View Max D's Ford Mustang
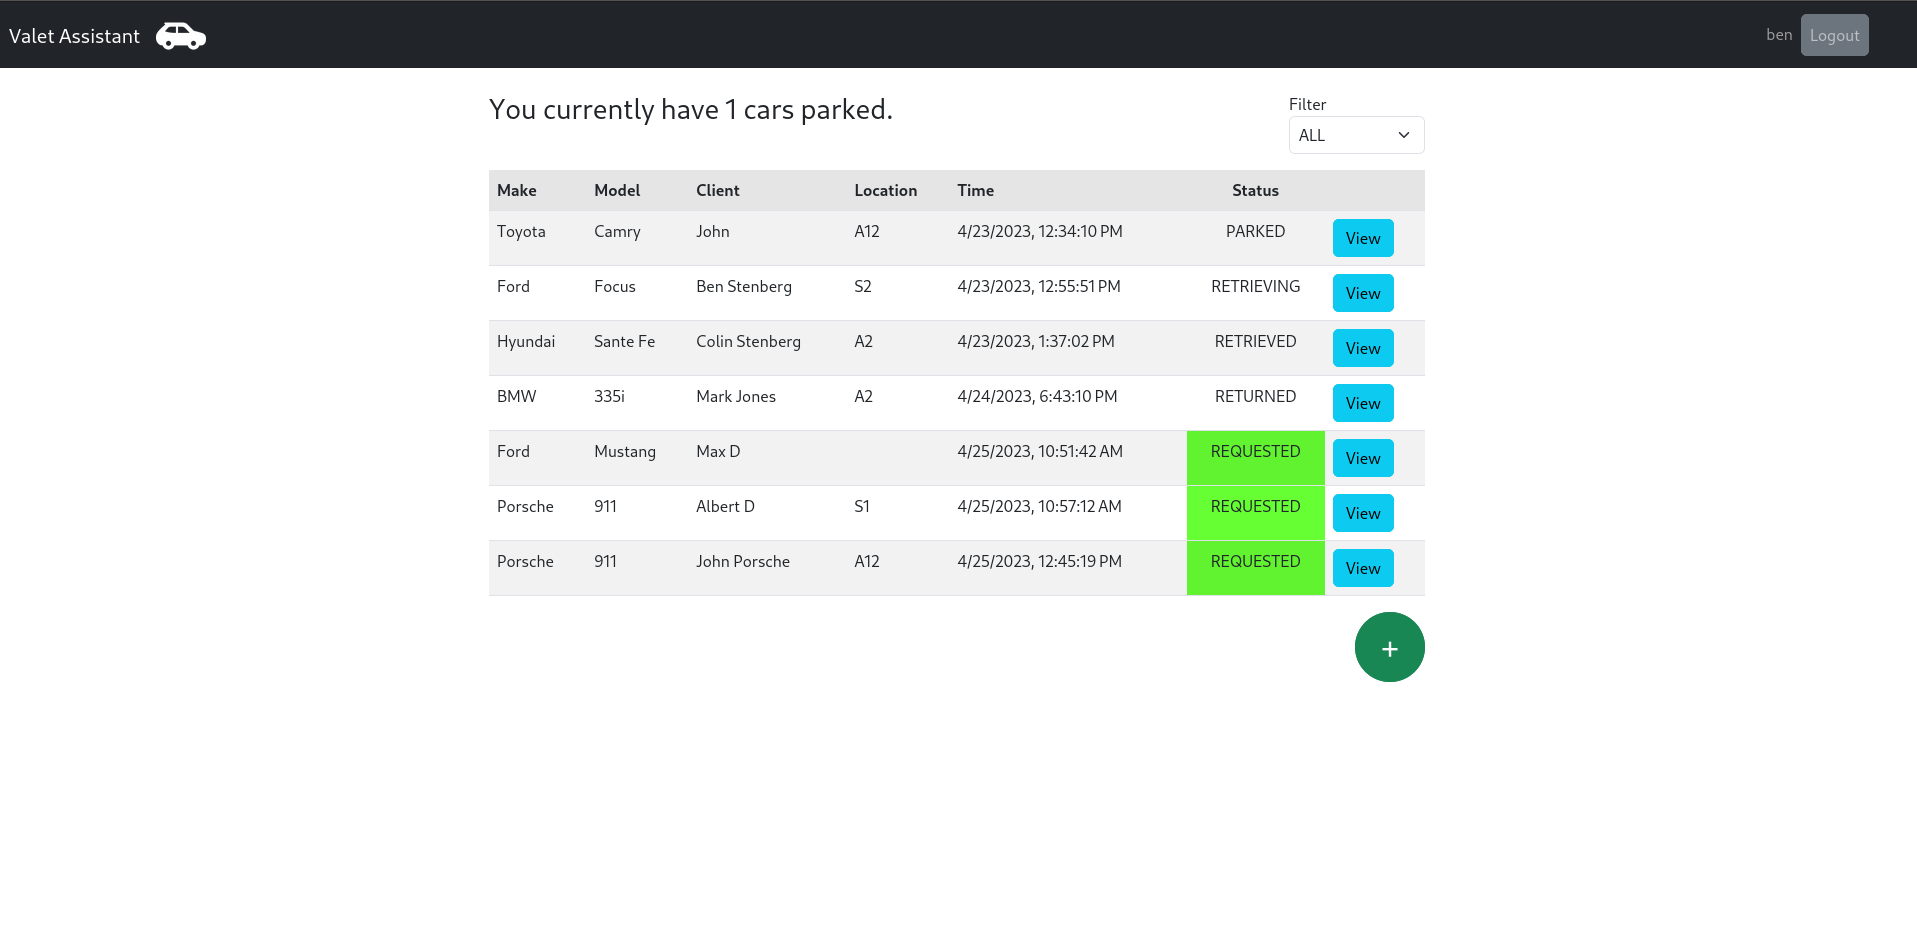 (x=1362, y=458)
